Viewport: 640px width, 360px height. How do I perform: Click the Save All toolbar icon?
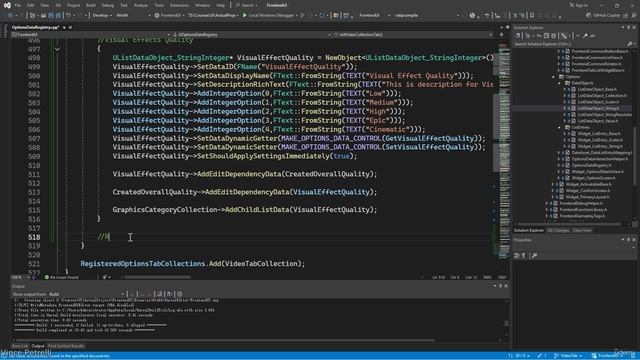pyautogui.click(x=58, y=16)
